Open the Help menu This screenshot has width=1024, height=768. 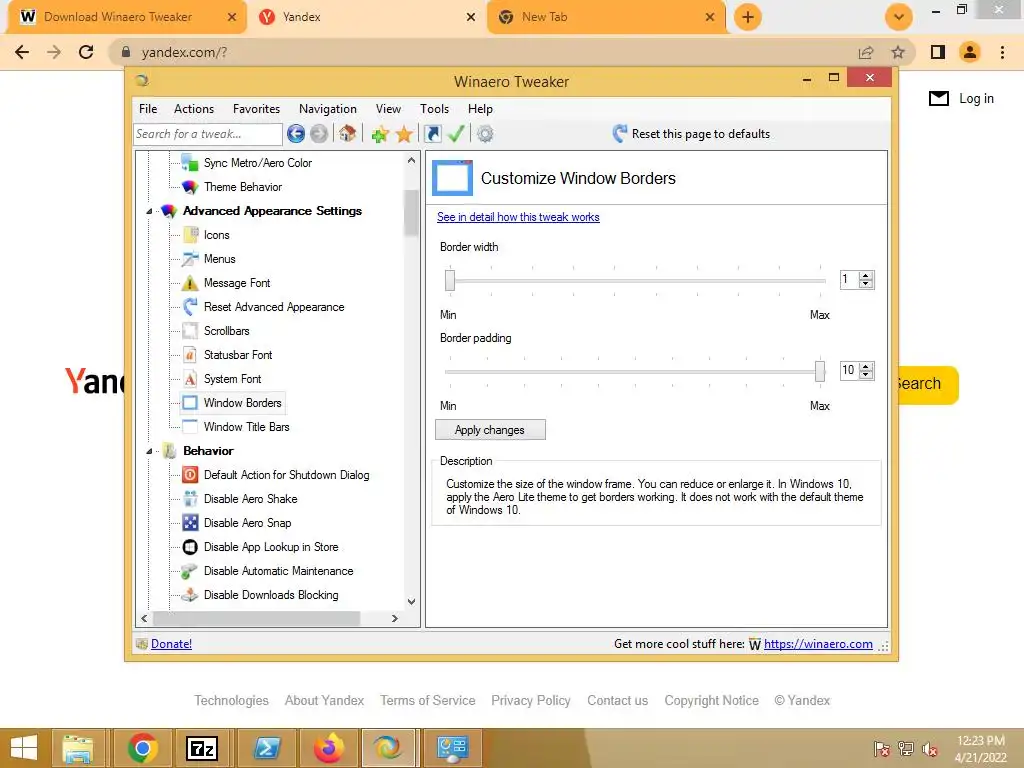click(x=480, y=109)
